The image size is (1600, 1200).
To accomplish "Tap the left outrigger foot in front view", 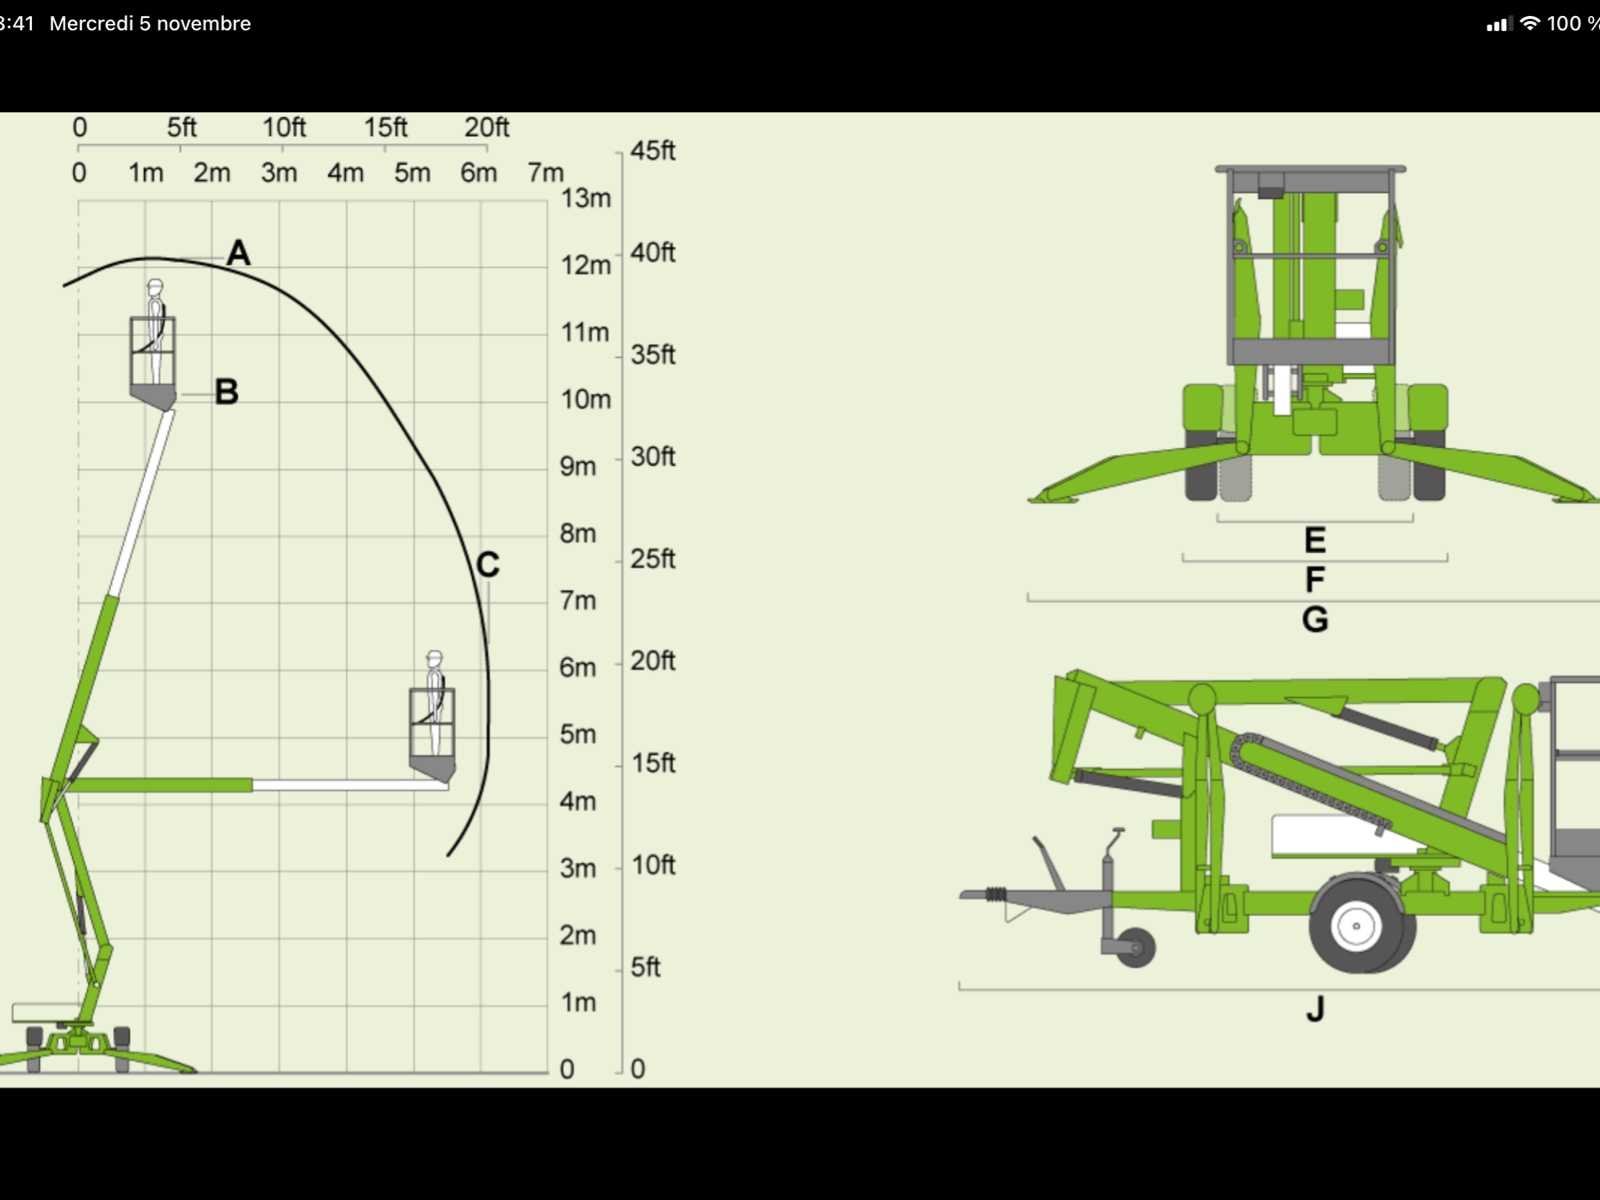I will pos(1053,495).
